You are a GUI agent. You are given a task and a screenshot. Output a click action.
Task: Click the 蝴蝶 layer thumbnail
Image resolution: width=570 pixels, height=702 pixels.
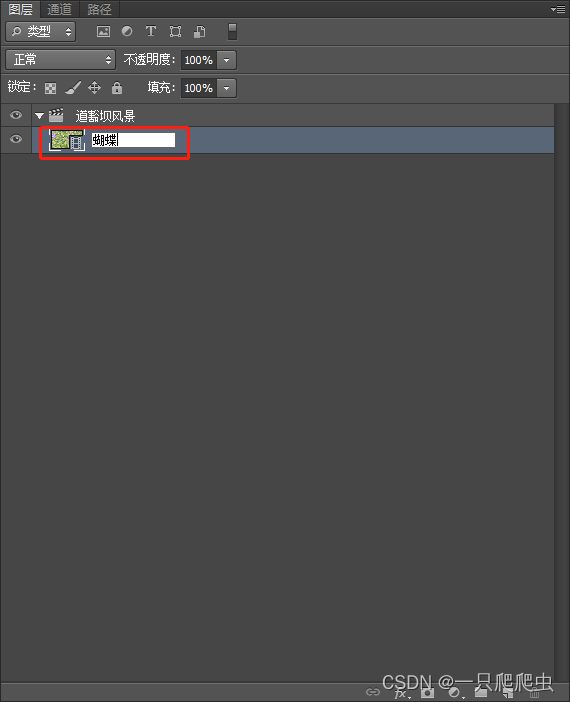click(x=67, y=140)
